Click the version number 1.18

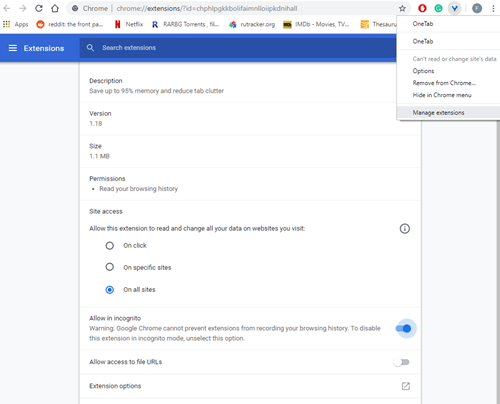pos(96,124)
